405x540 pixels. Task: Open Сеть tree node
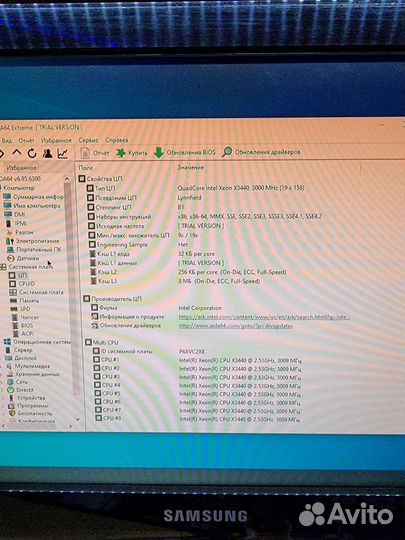coord(18,382)
